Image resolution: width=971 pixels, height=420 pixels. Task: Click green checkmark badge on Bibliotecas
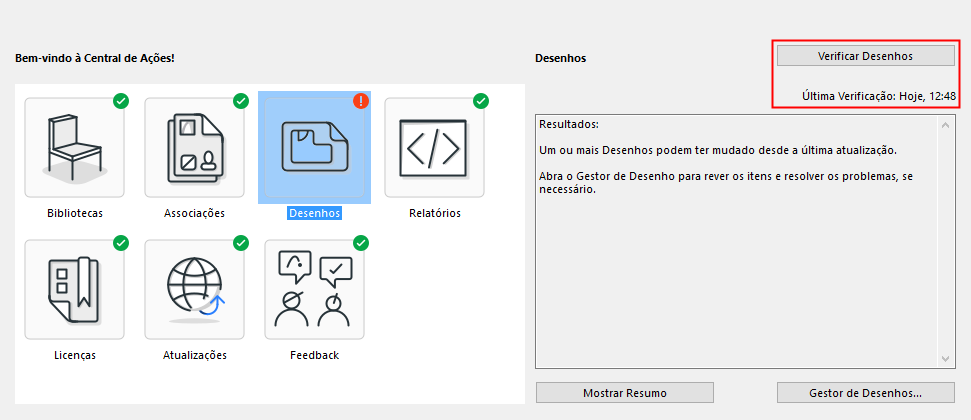point(121,101)
